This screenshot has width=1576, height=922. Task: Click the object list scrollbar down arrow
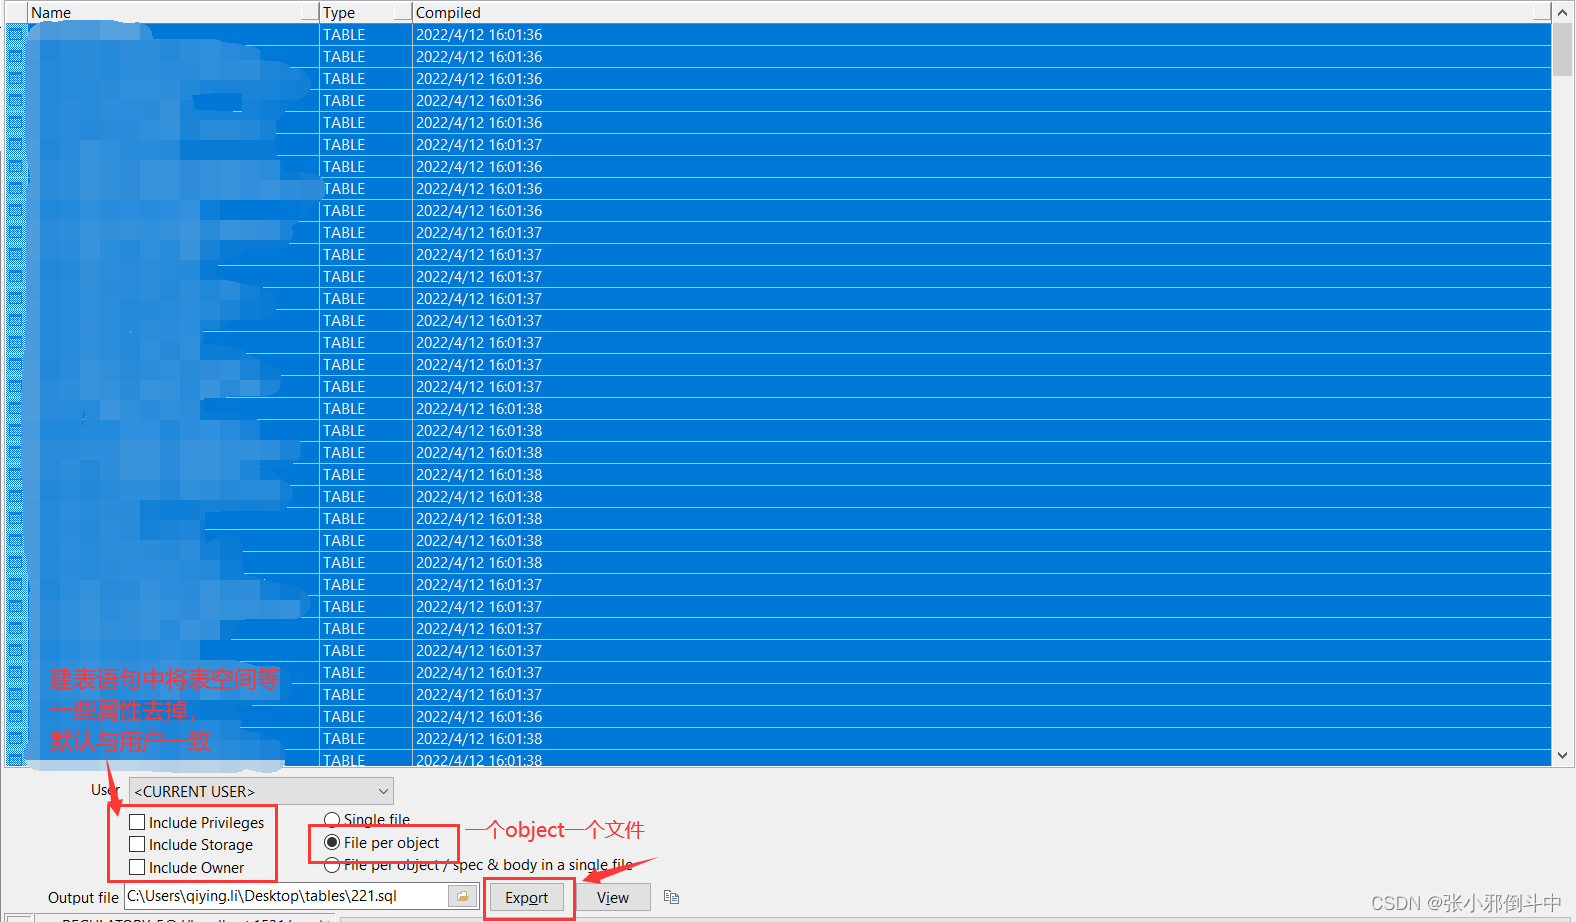click(x=1562, y=756)
